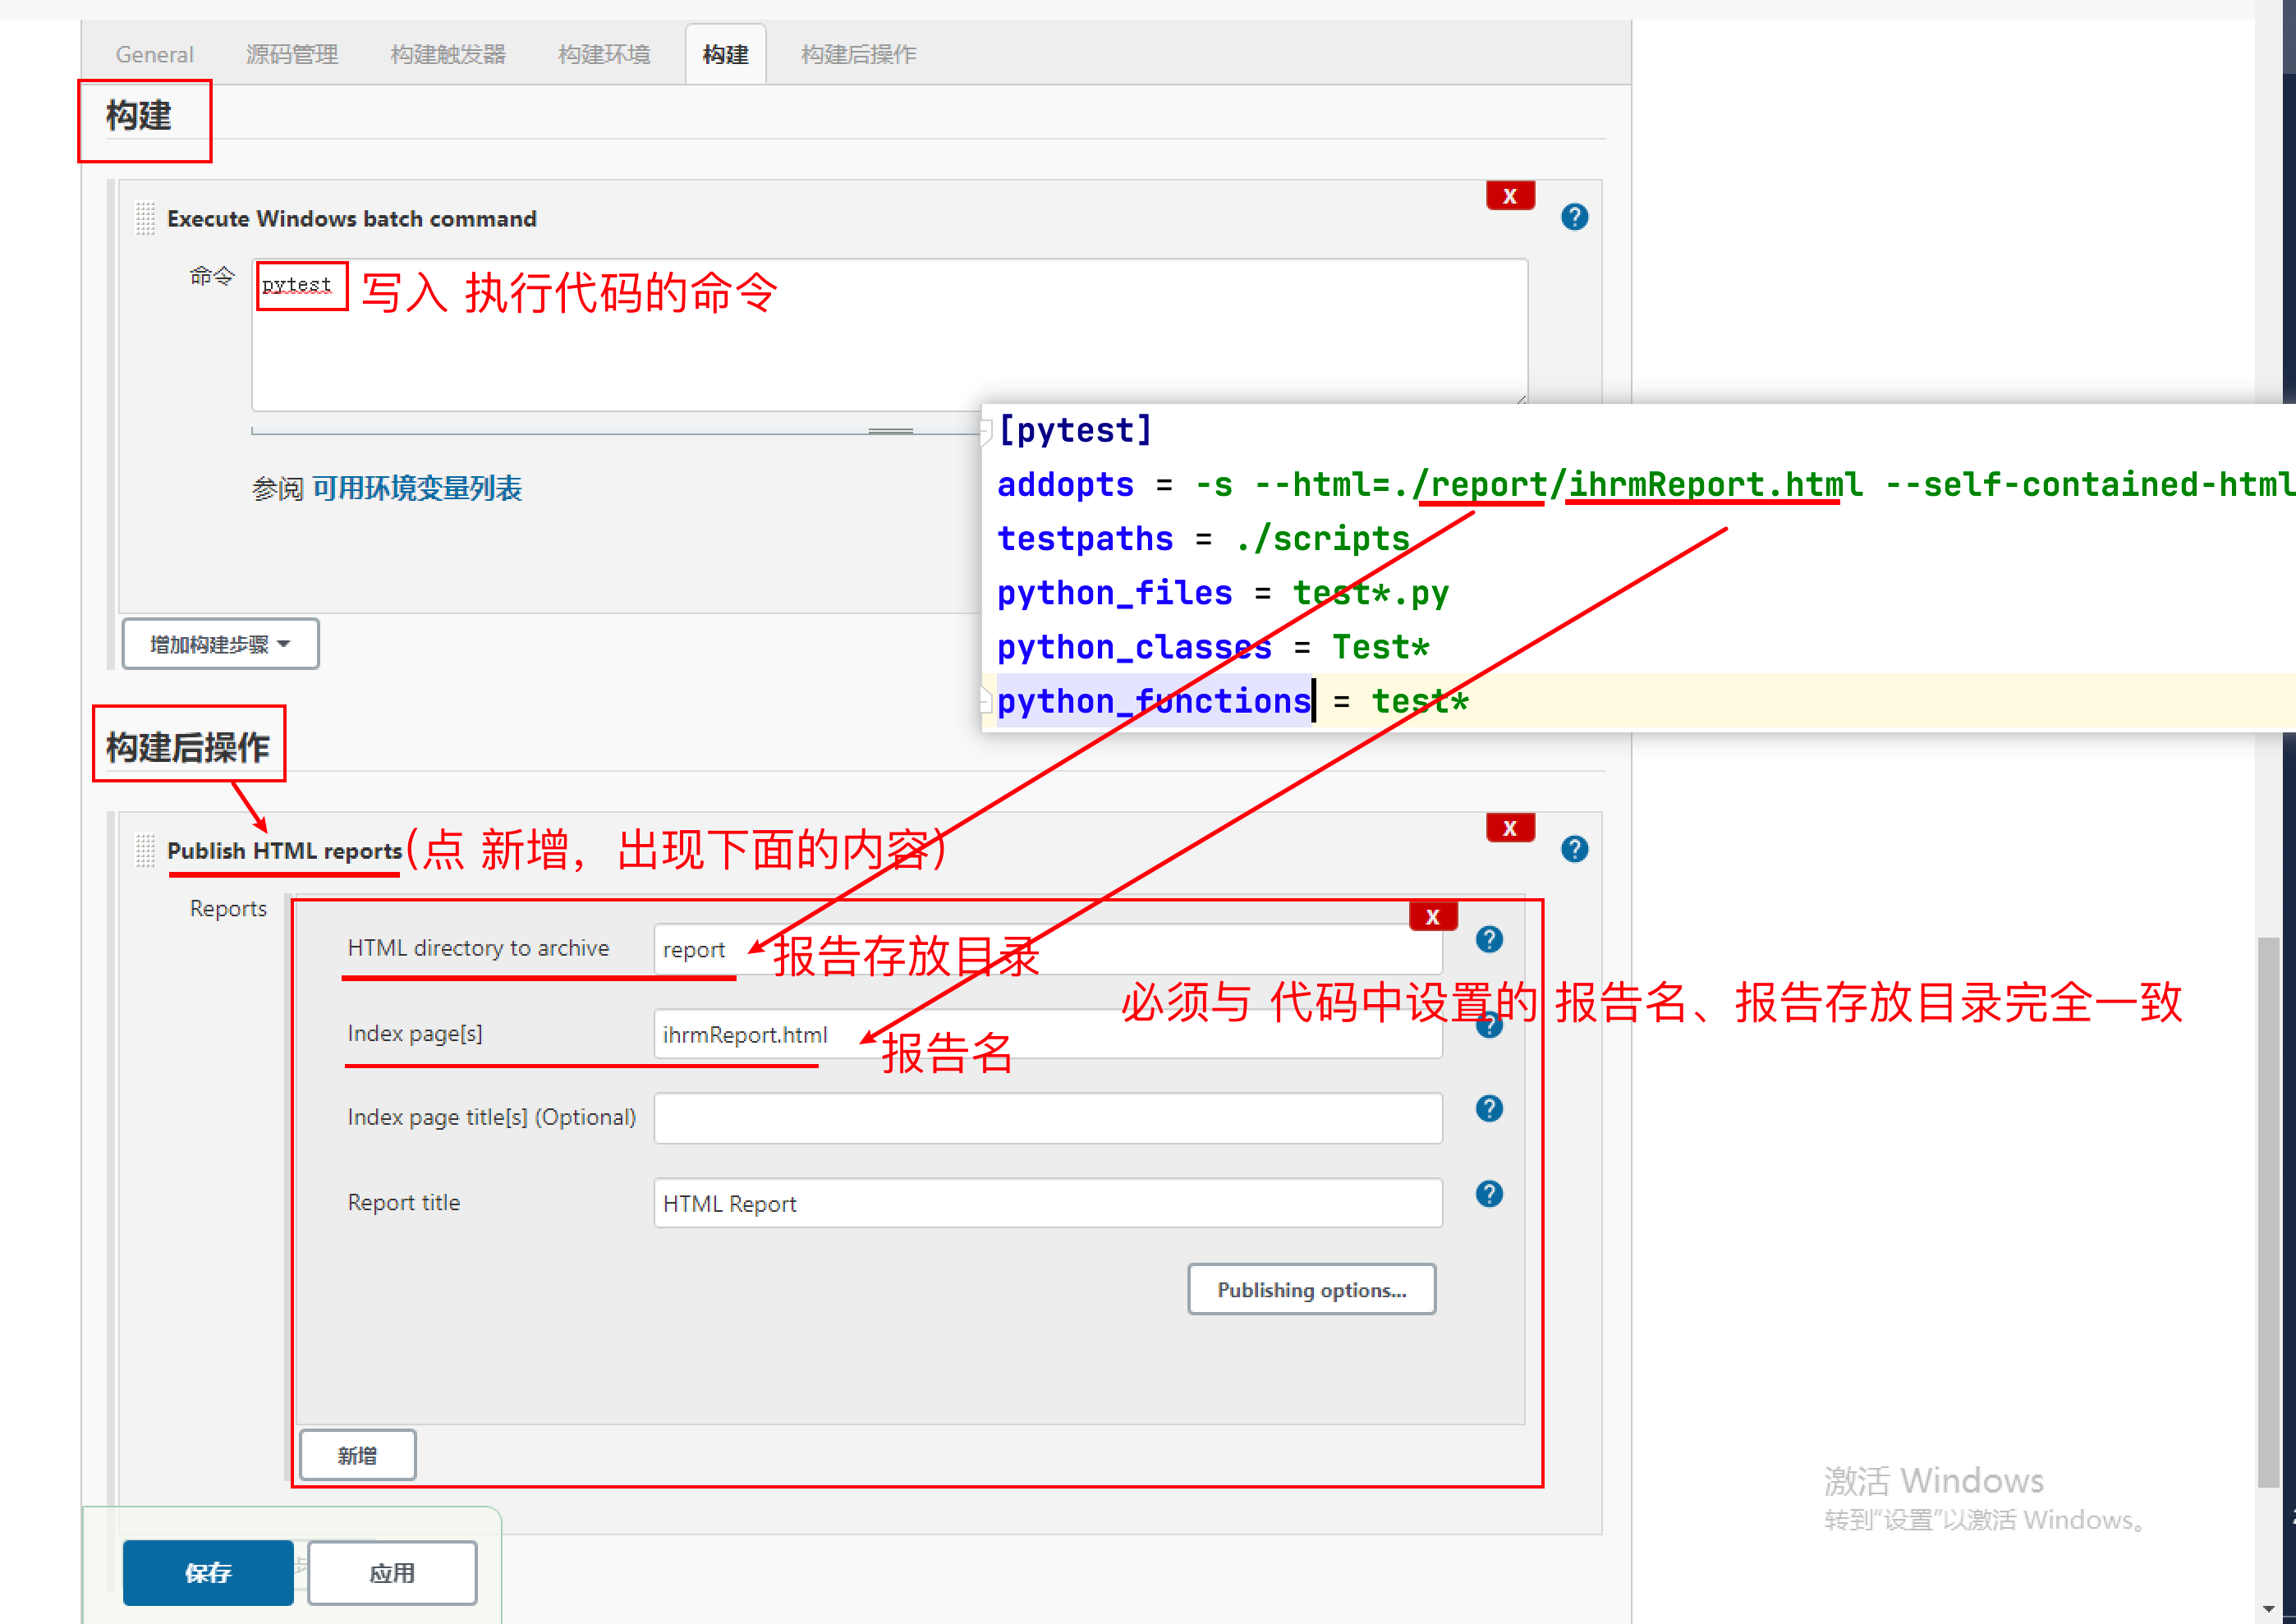Show help for Report title field

pyautogui.click(x=1488, y=1193)
